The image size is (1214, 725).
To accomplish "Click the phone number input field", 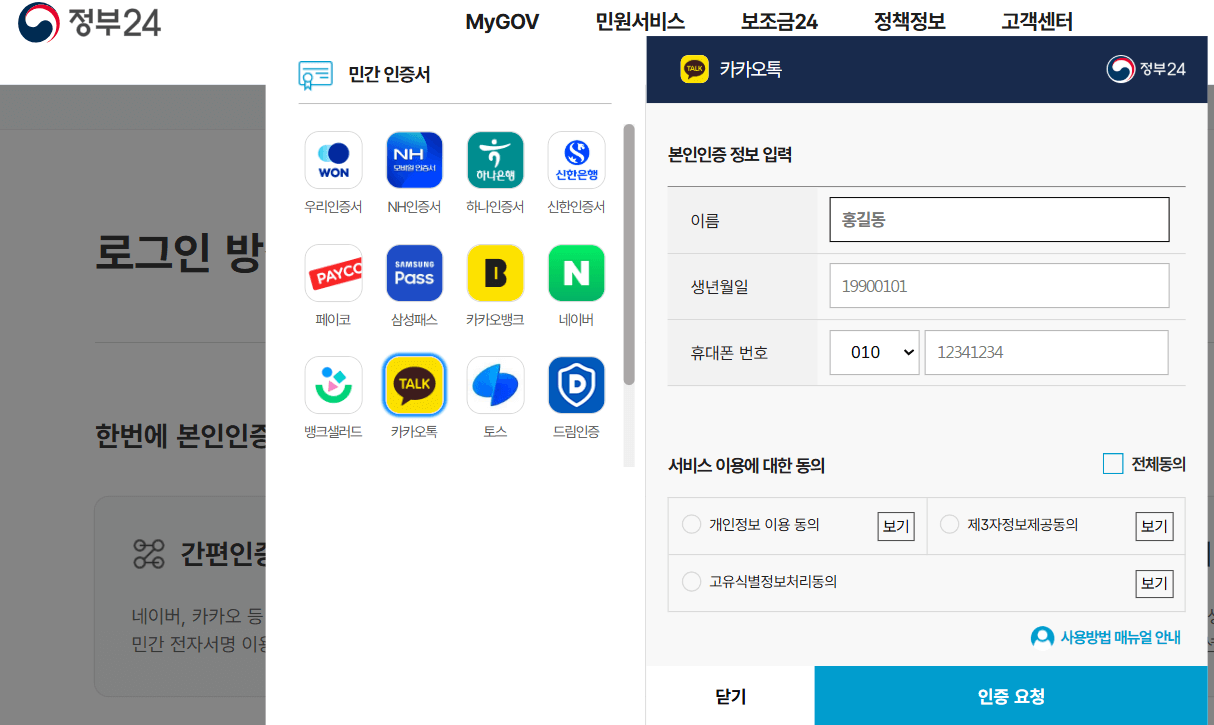I will coord(1046,353).
